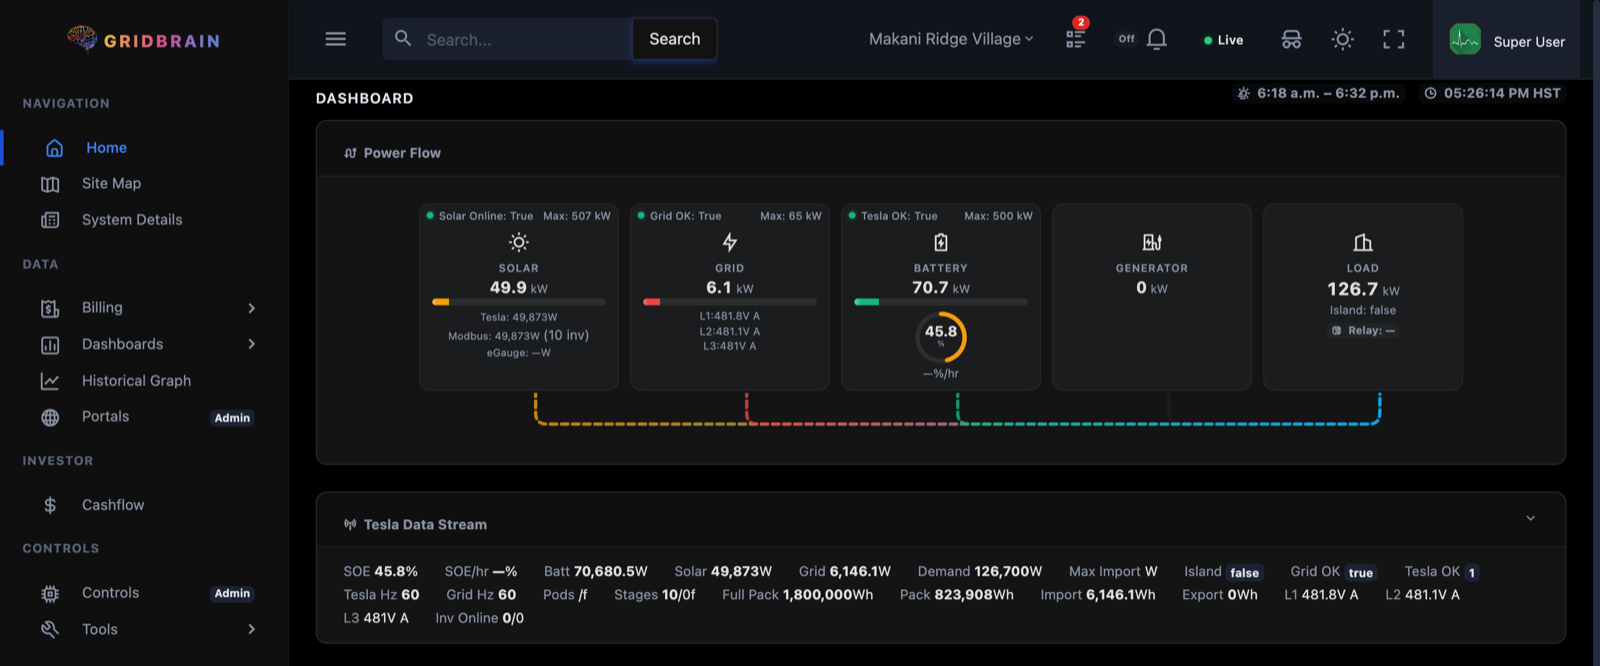Expand the Tools submenu chevron
Image resolution: width=1600 pixels, height=666 pixels.
click(x=252, y=629)
